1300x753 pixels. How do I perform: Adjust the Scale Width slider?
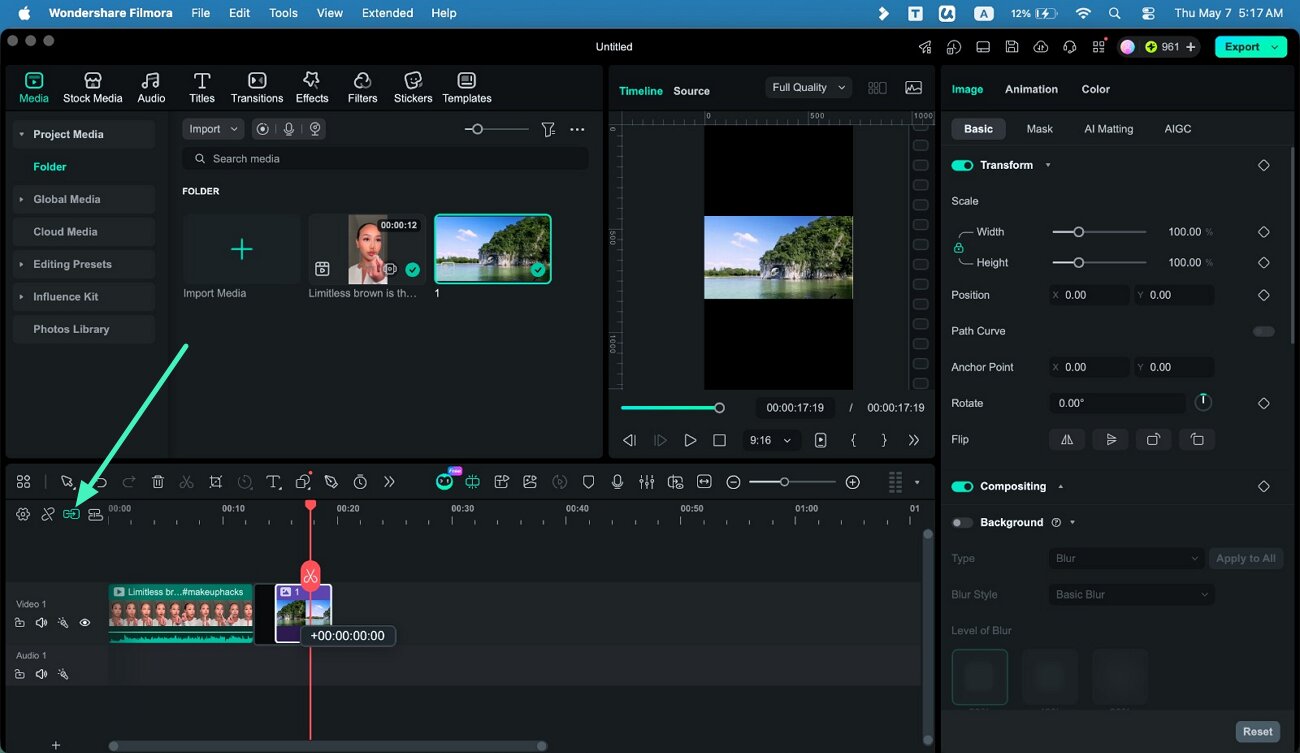pyautogui.click(x=1099, y=232)
